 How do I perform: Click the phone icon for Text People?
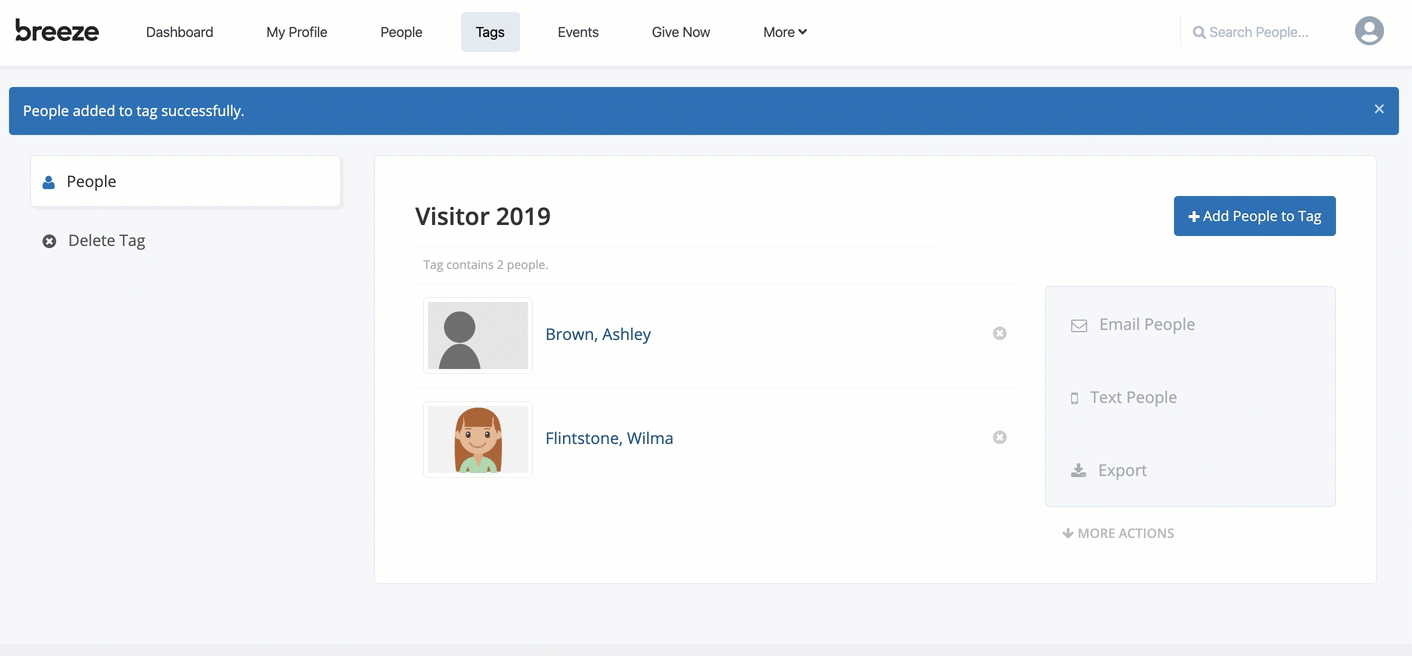click(1075, 398)
